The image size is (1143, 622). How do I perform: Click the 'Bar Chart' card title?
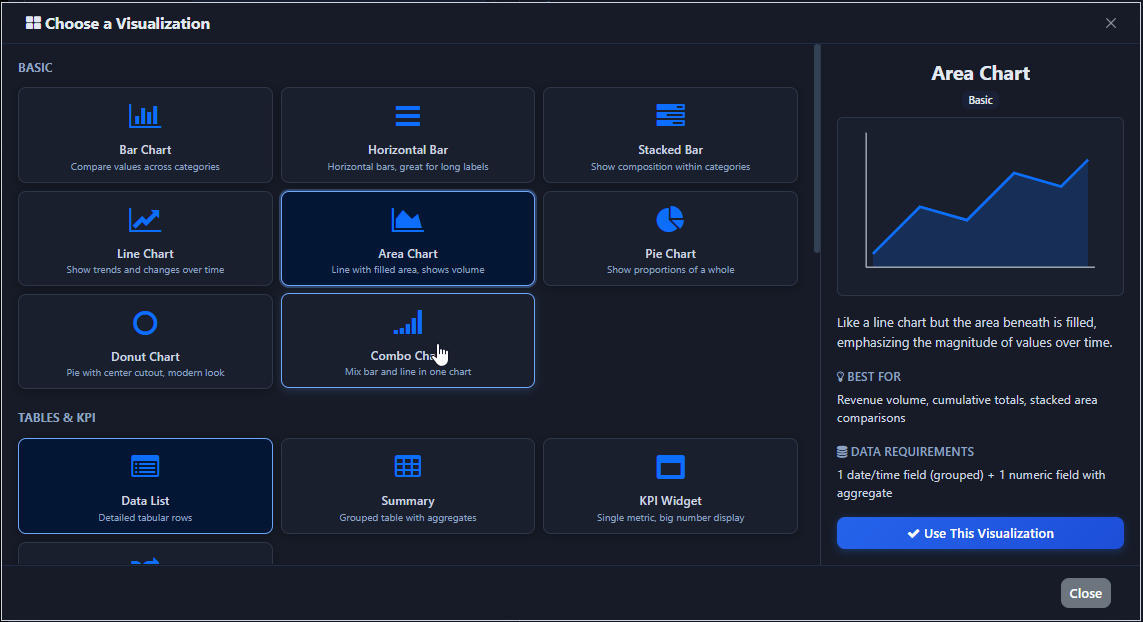click(145, 149)
